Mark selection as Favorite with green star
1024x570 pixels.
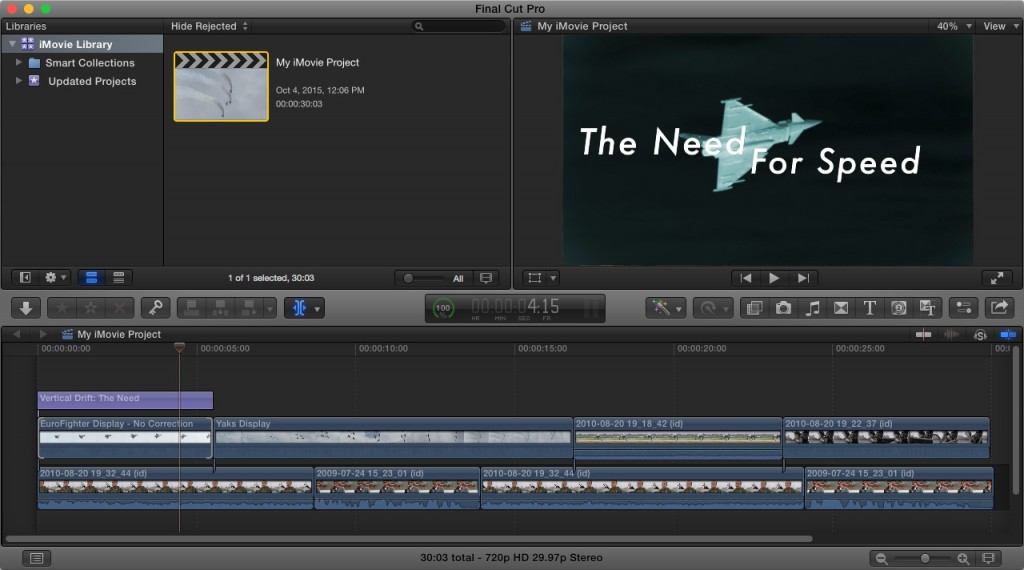[x=61, y=308]
